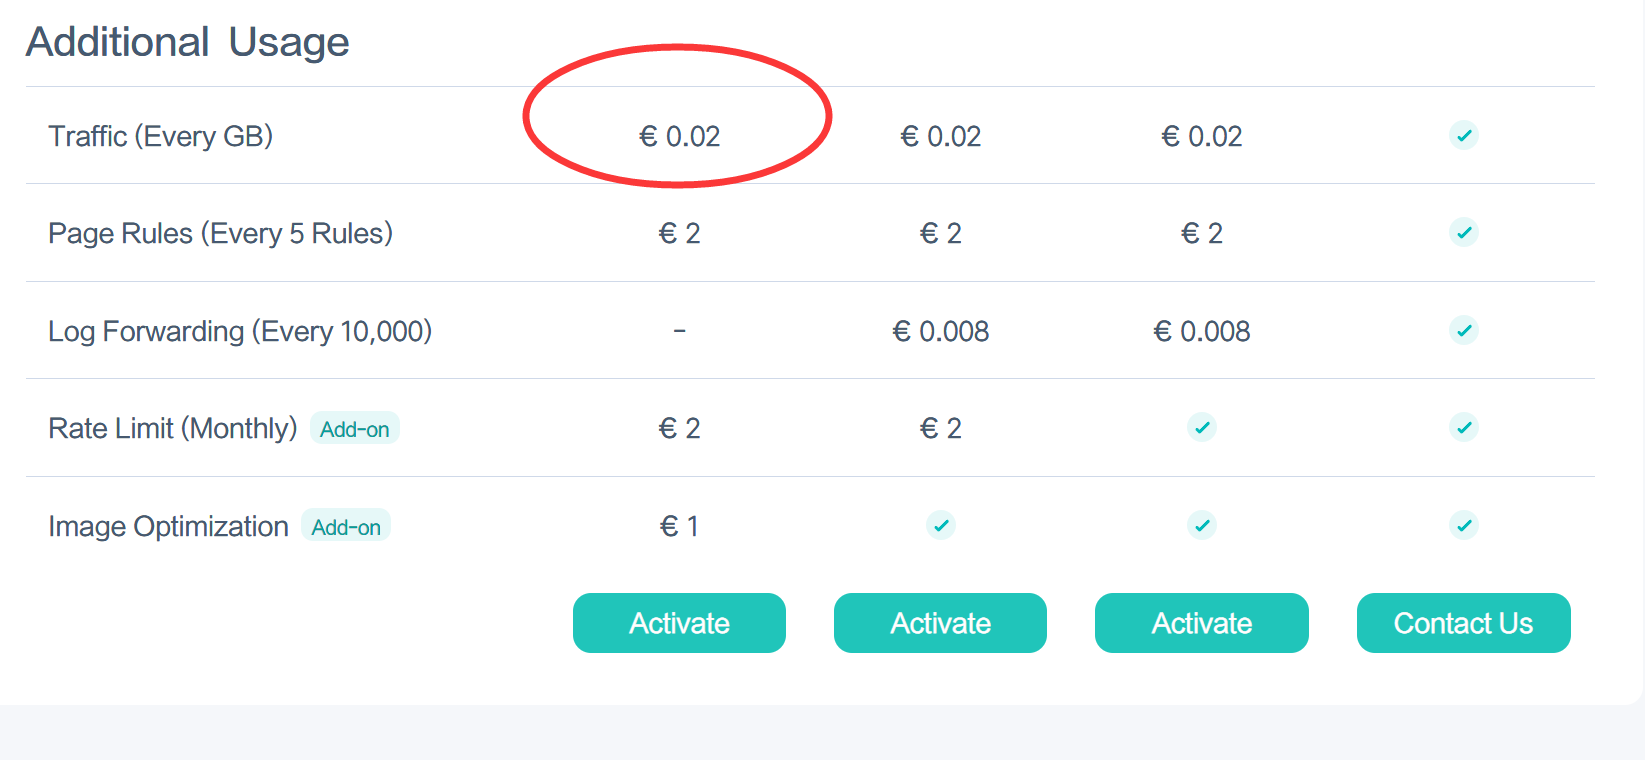Click the checkmark icon in Log Forwarding row

1464,330
